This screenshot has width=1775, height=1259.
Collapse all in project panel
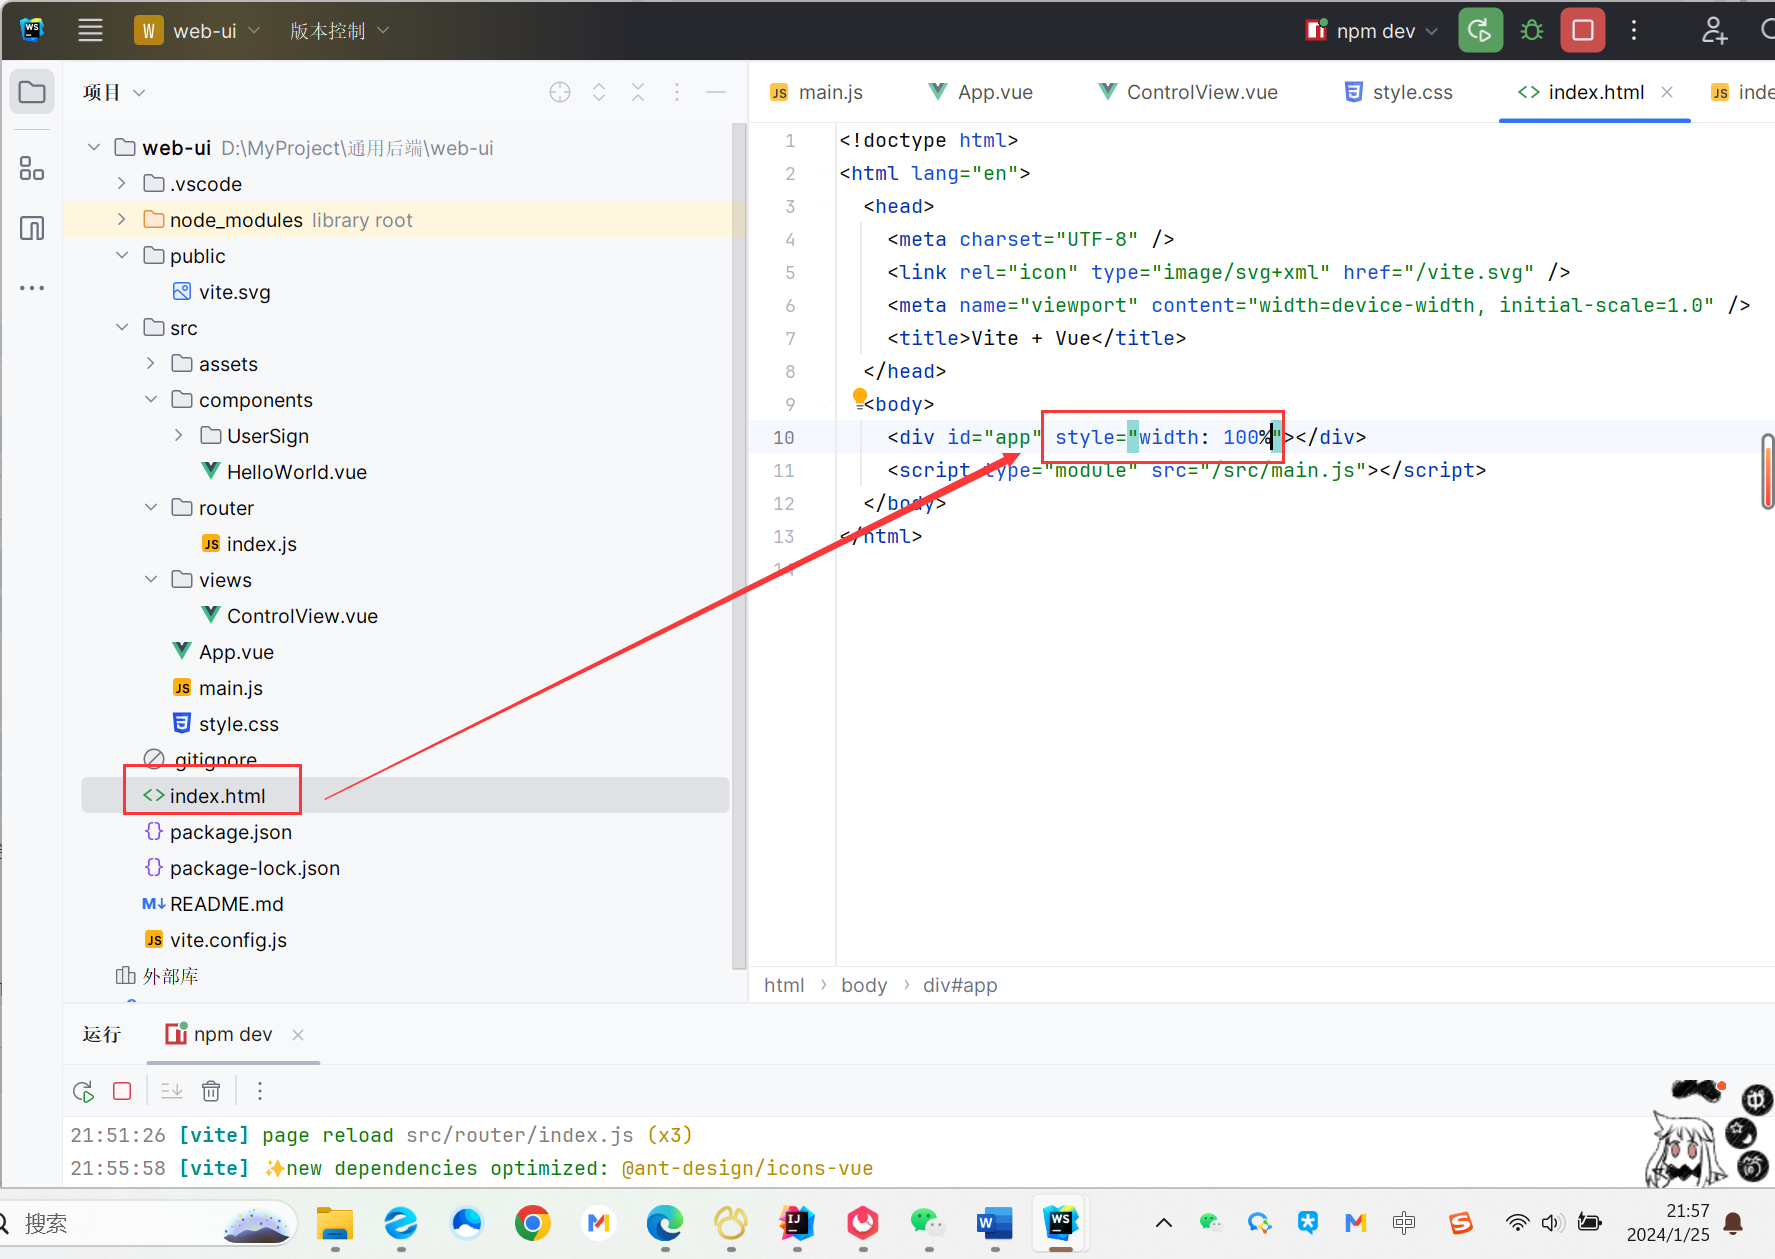click(638, 92)
